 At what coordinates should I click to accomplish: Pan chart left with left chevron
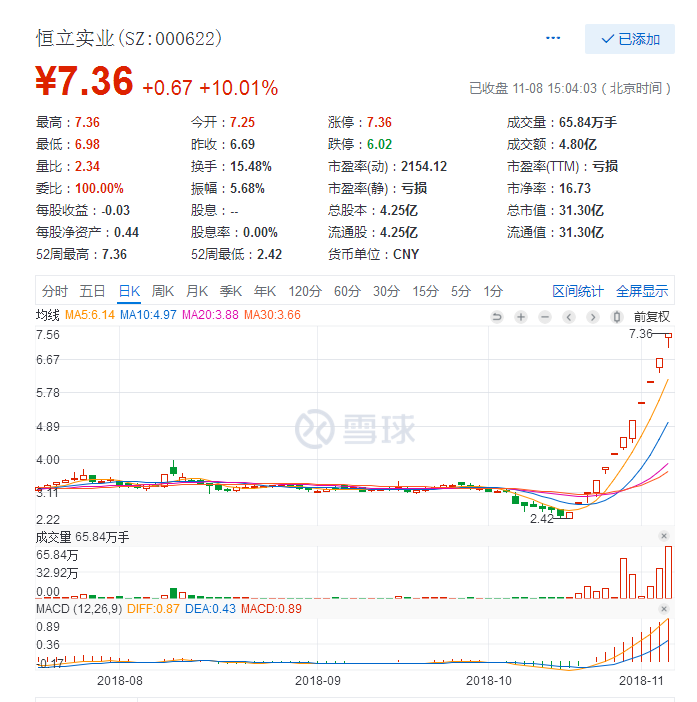[x=569, y=317]
